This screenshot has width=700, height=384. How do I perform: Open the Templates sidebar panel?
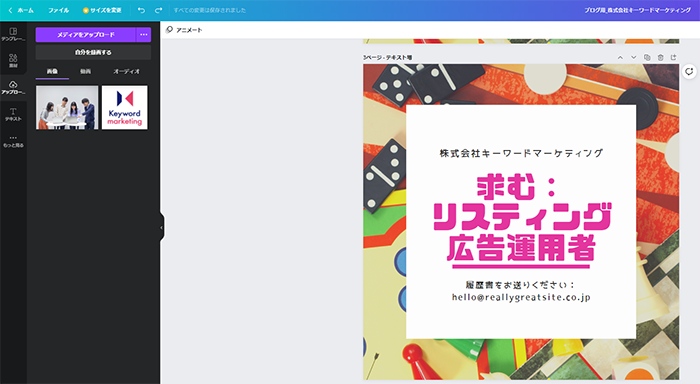pos(13,34)
